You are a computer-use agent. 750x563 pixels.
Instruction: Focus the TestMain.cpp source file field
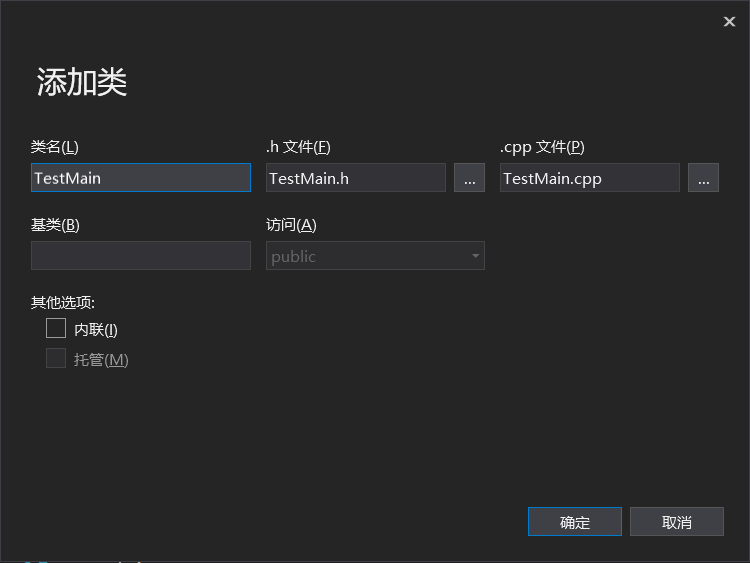pos(589,178)
